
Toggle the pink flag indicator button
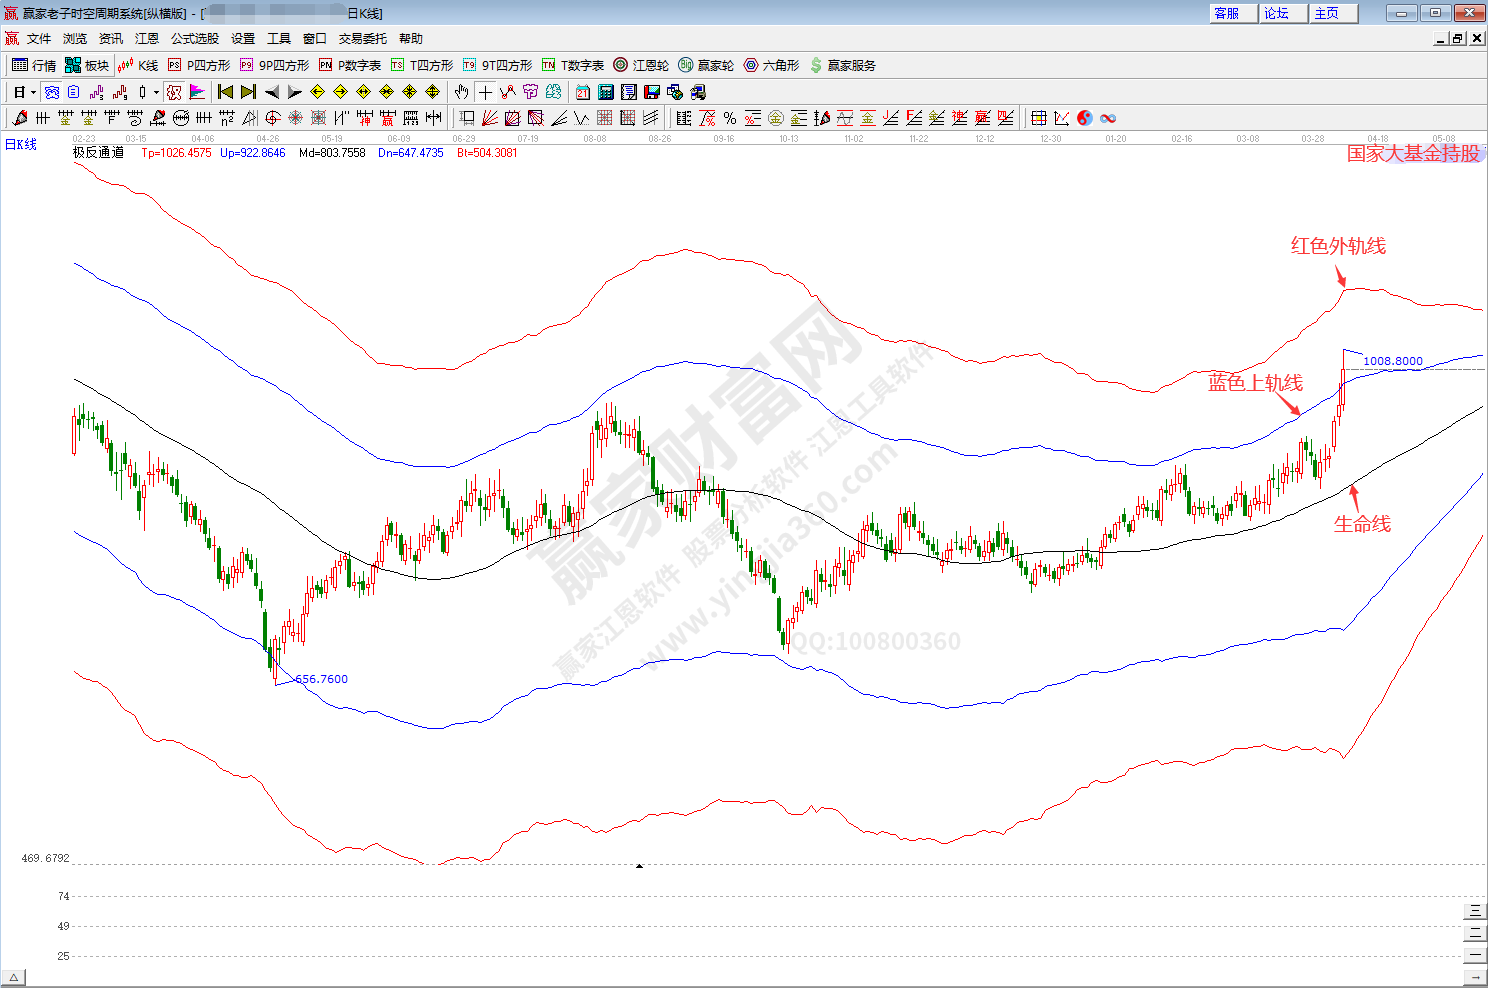[197, 92]
